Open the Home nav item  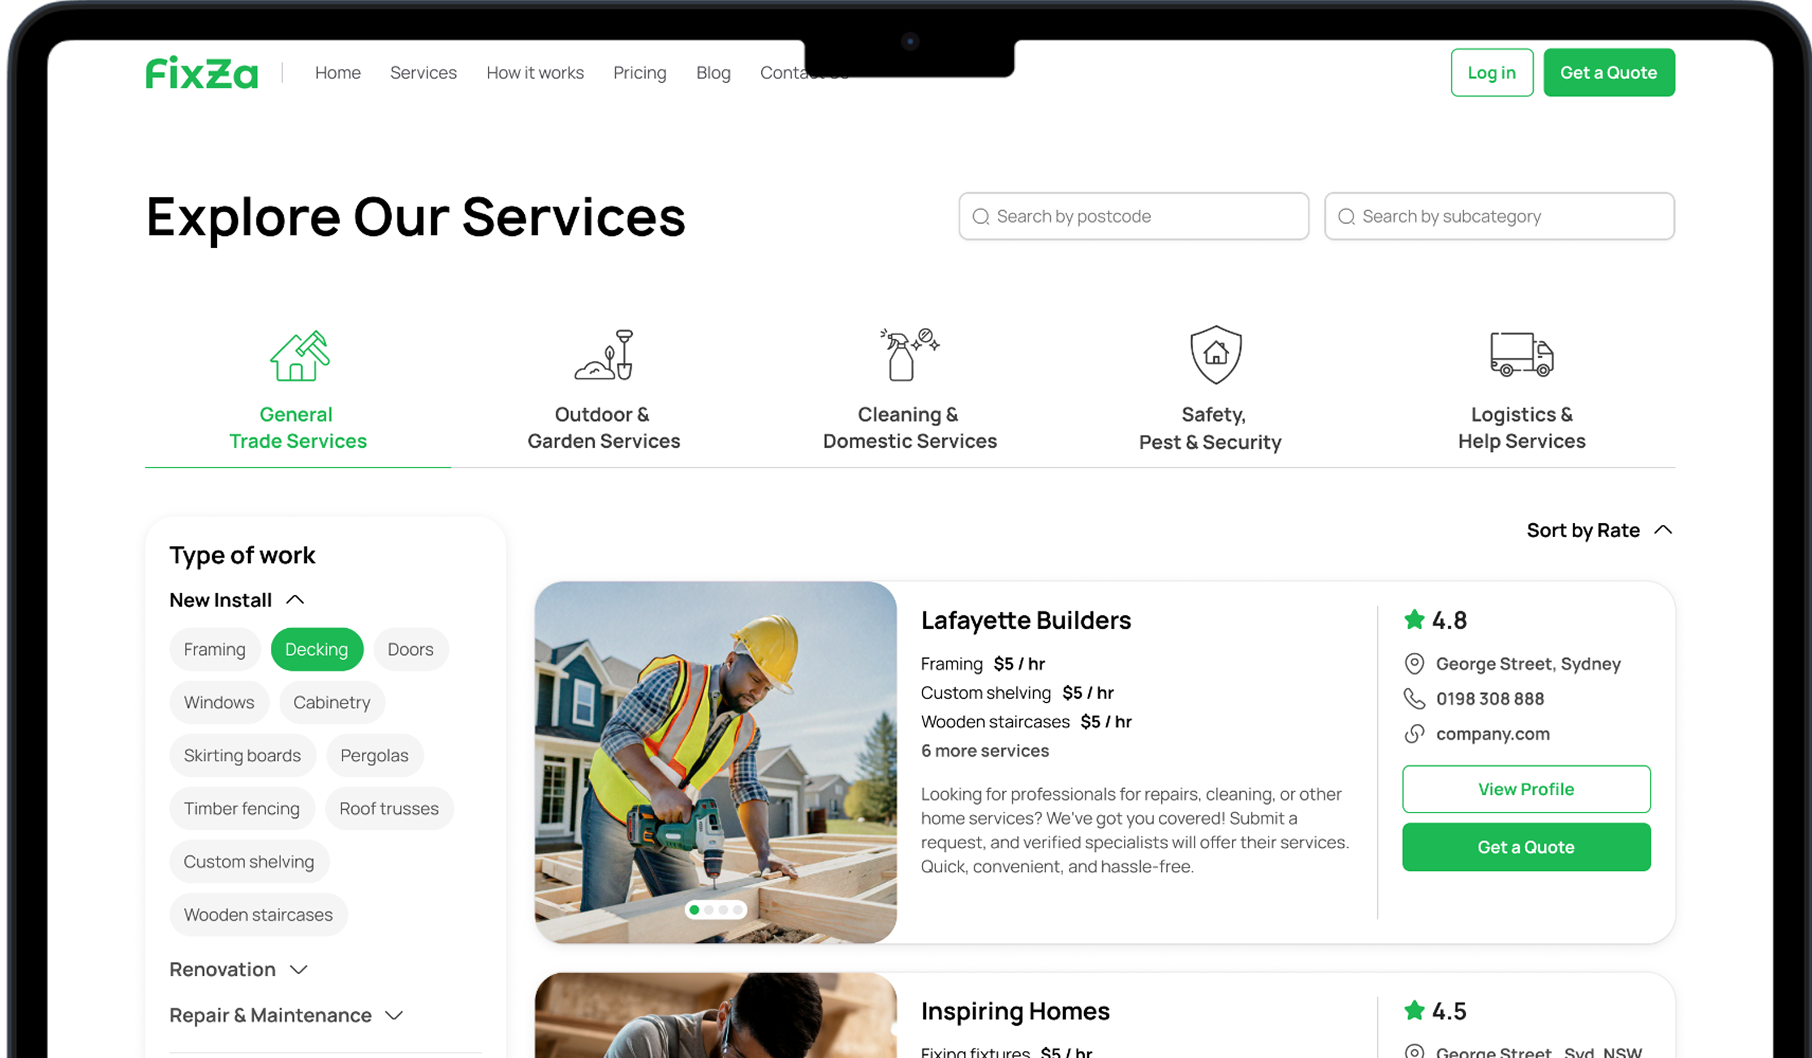pyautogui.click(x=338, y=73)
